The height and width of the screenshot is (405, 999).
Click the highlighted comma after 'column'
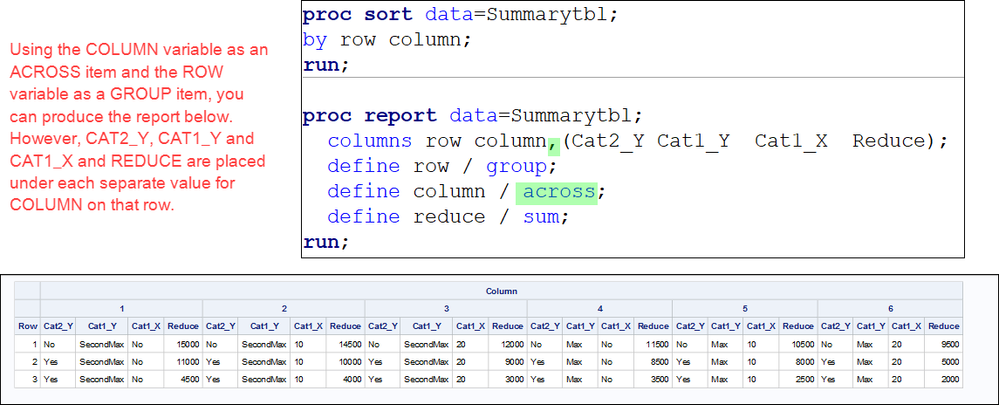553,142
